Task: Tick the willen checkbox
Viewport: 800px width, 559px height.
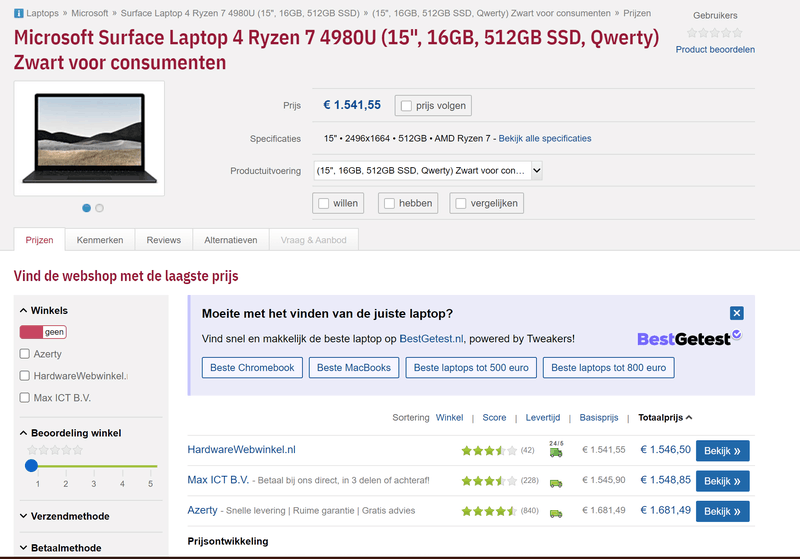Action: pyautogui.click(x=323, y=204)
